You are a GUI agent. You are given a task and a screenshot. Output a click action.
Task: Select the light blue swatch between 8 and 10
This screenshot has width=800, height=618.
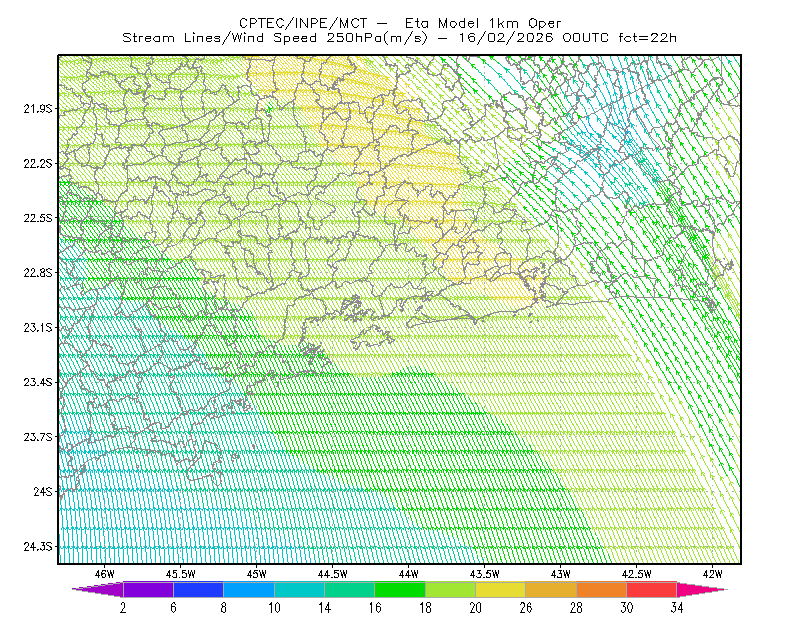pos(249,589)
